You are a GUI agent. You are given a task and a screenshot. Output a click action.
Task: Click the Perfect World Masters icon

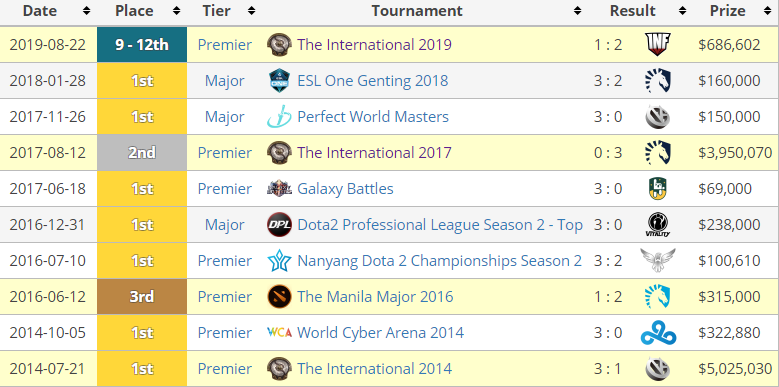pyautogui.click(x=279, y=117)
